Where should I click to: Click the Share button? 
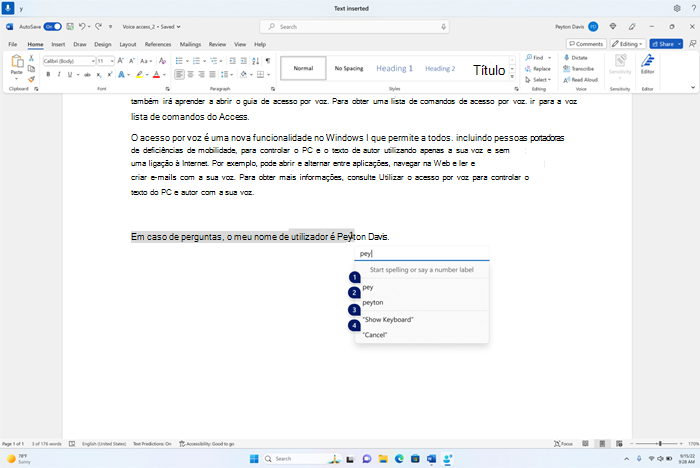663,44
